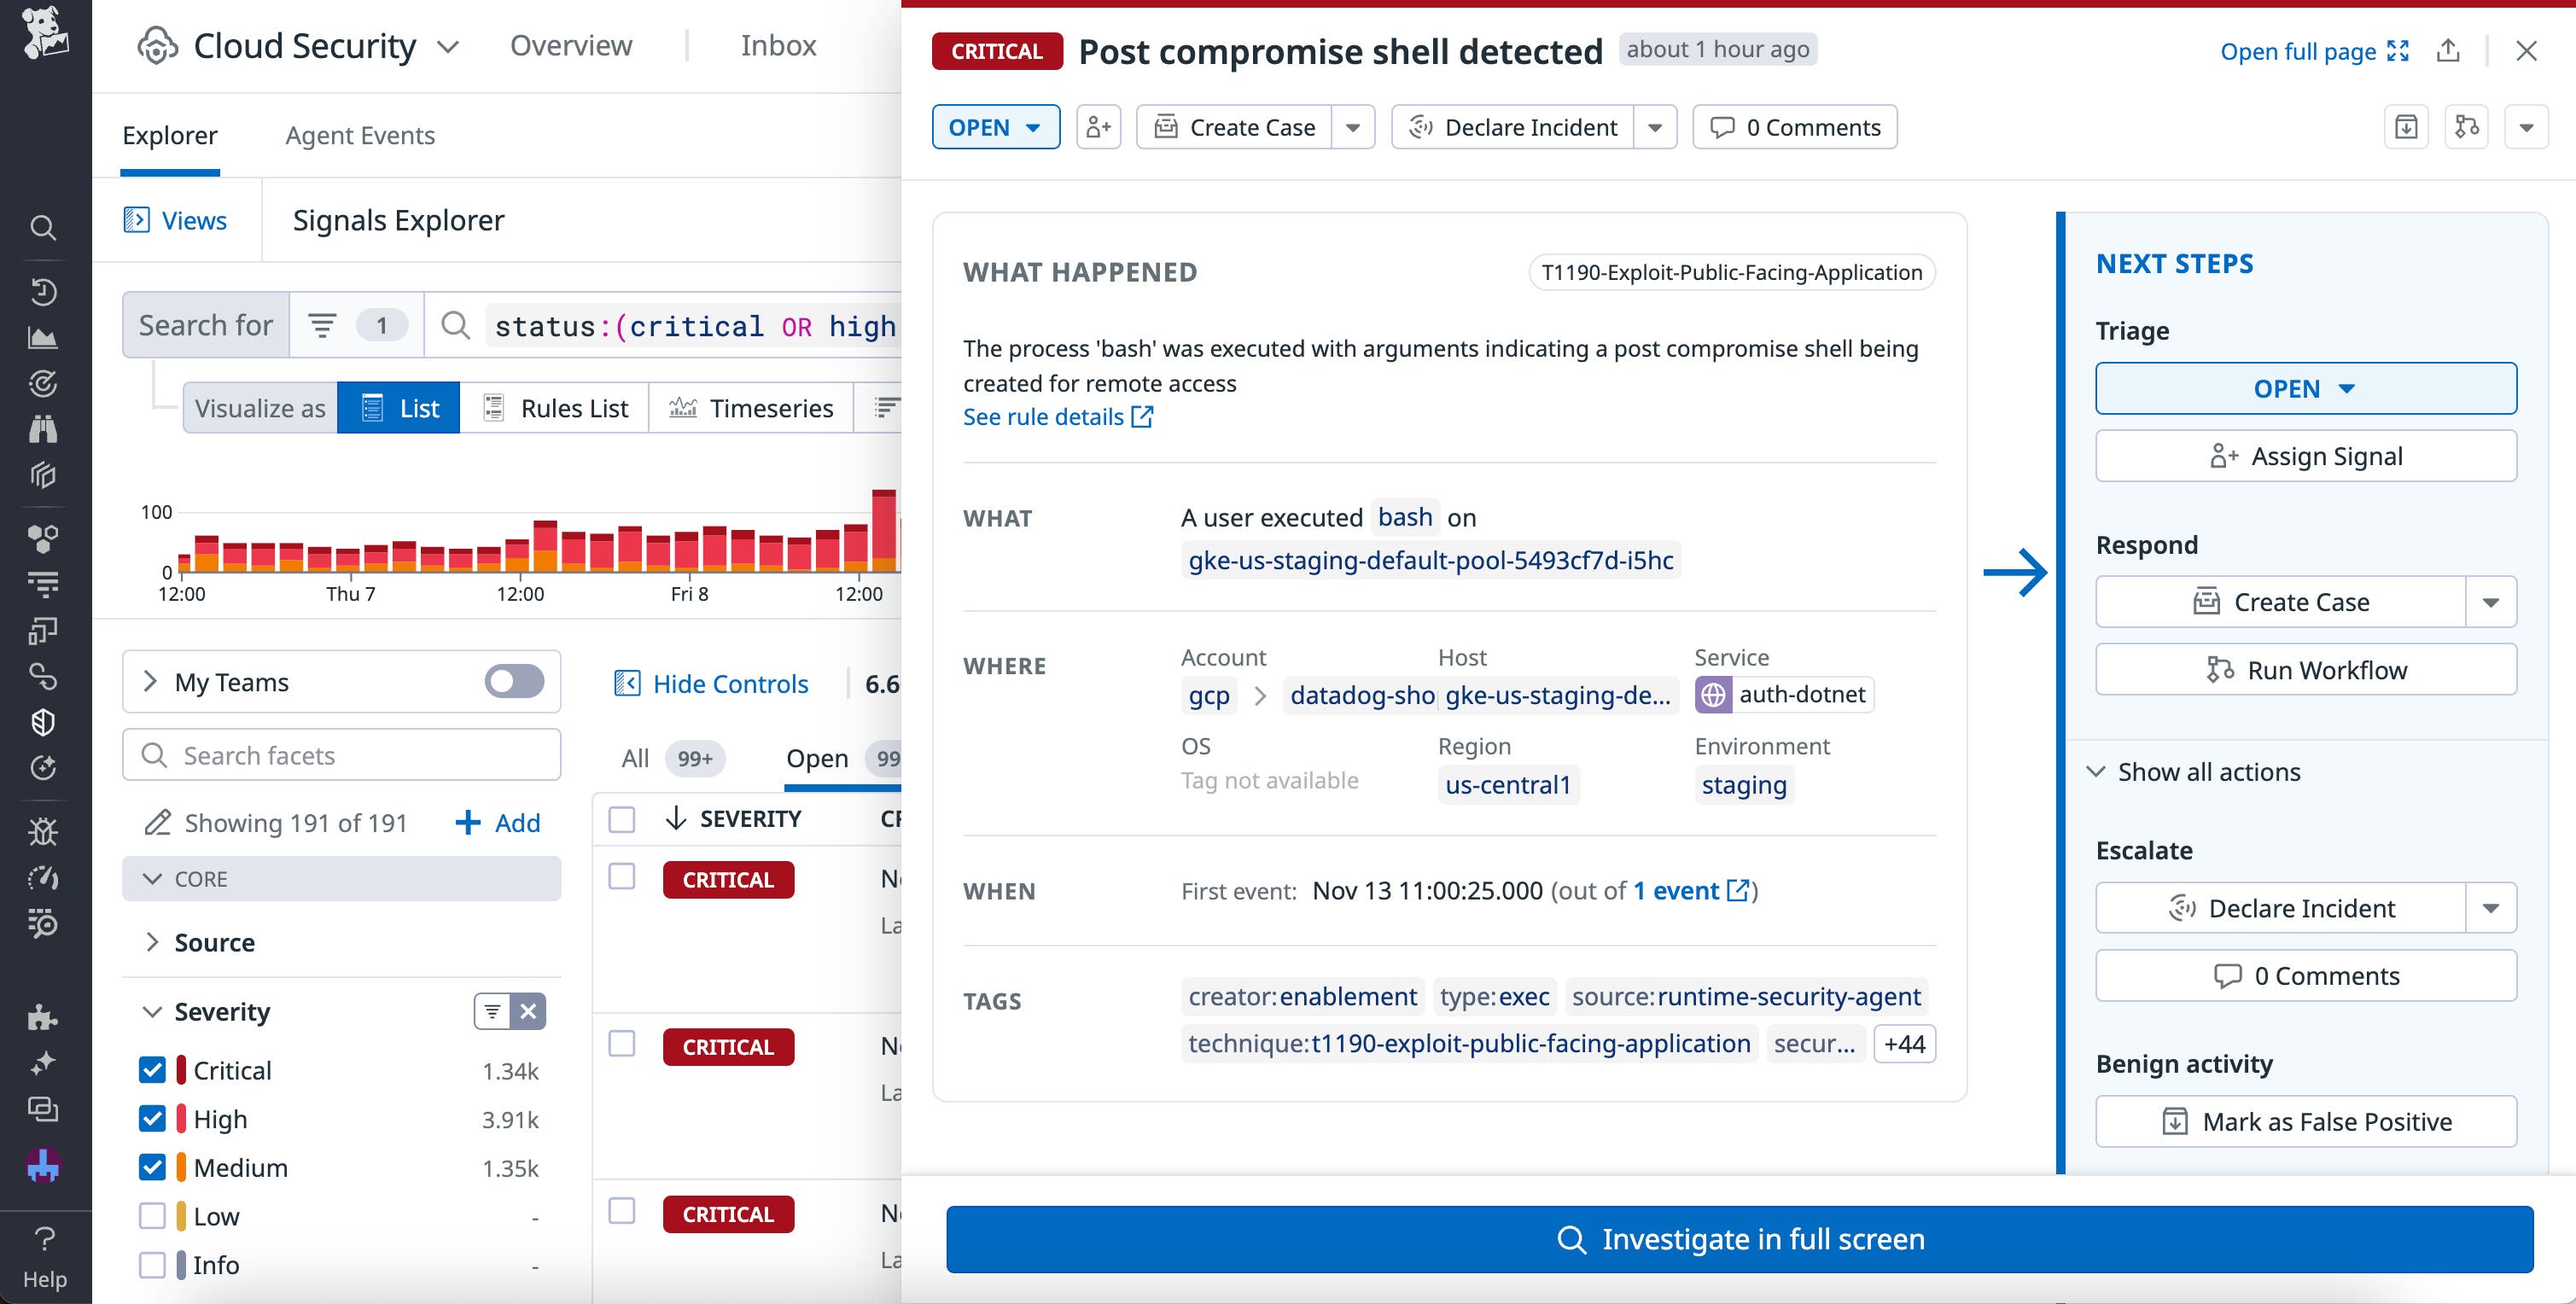Open the OPEN status dropdown in header
This screenshot has height=1304, width=2576.
[x=995, y=127]
